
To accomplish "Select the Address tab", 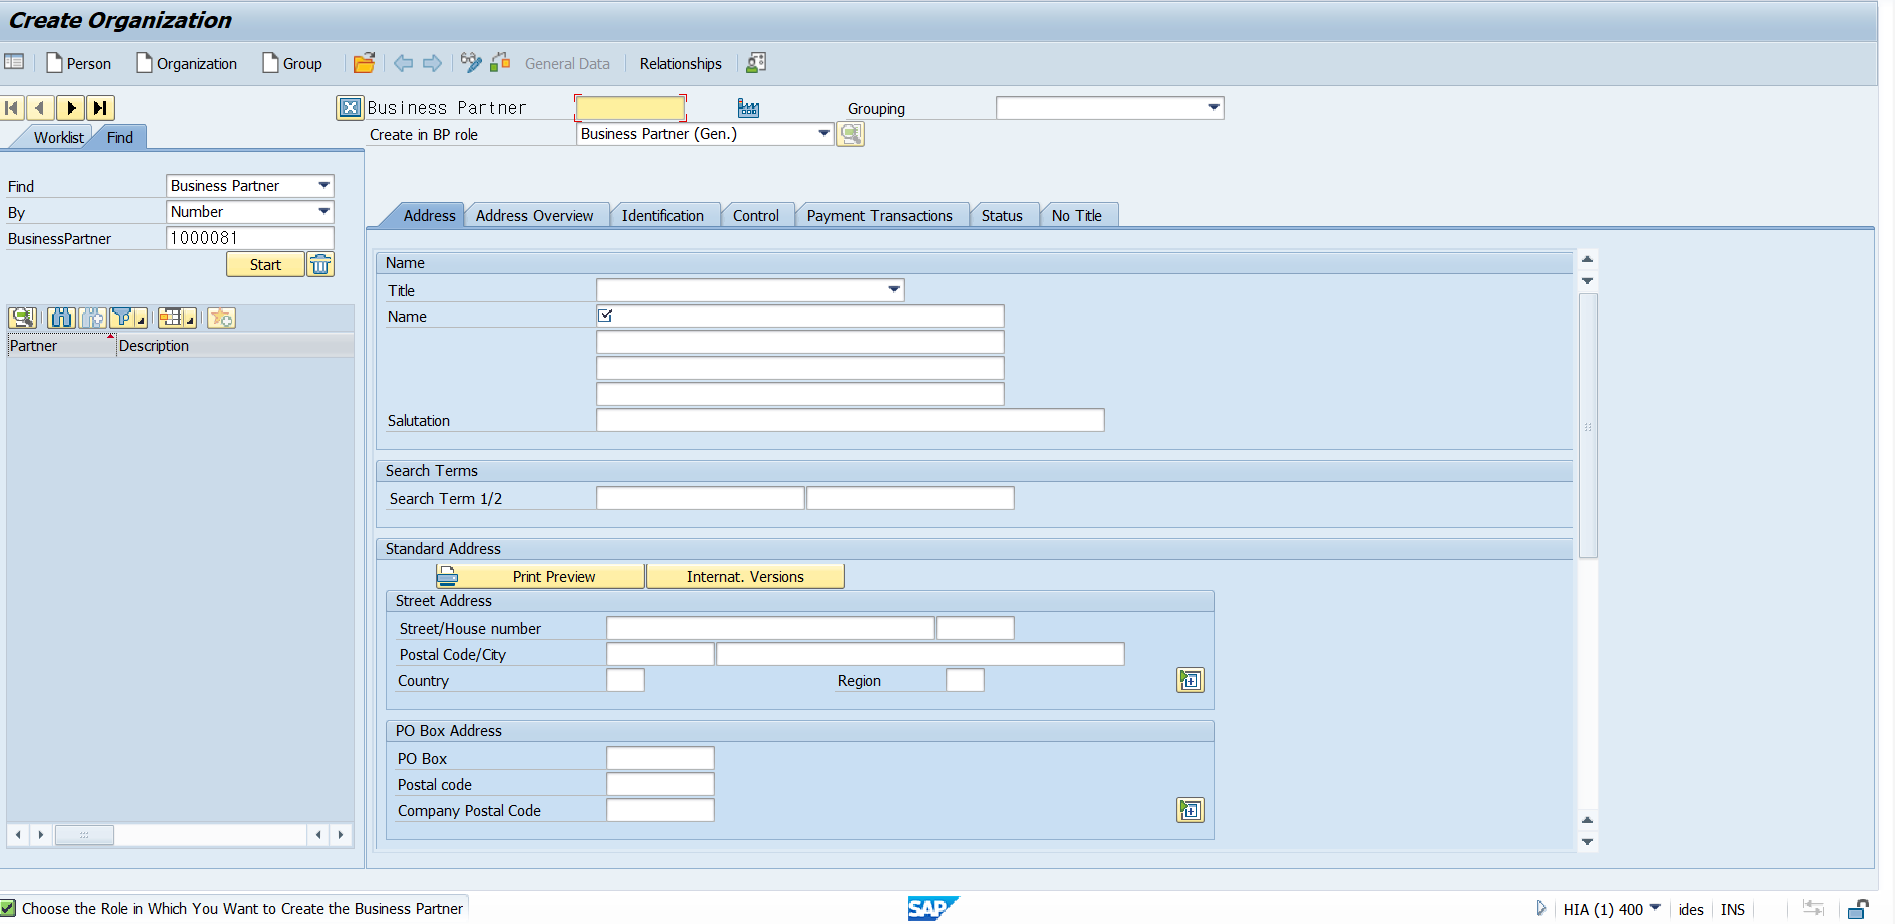I will 429,216.
